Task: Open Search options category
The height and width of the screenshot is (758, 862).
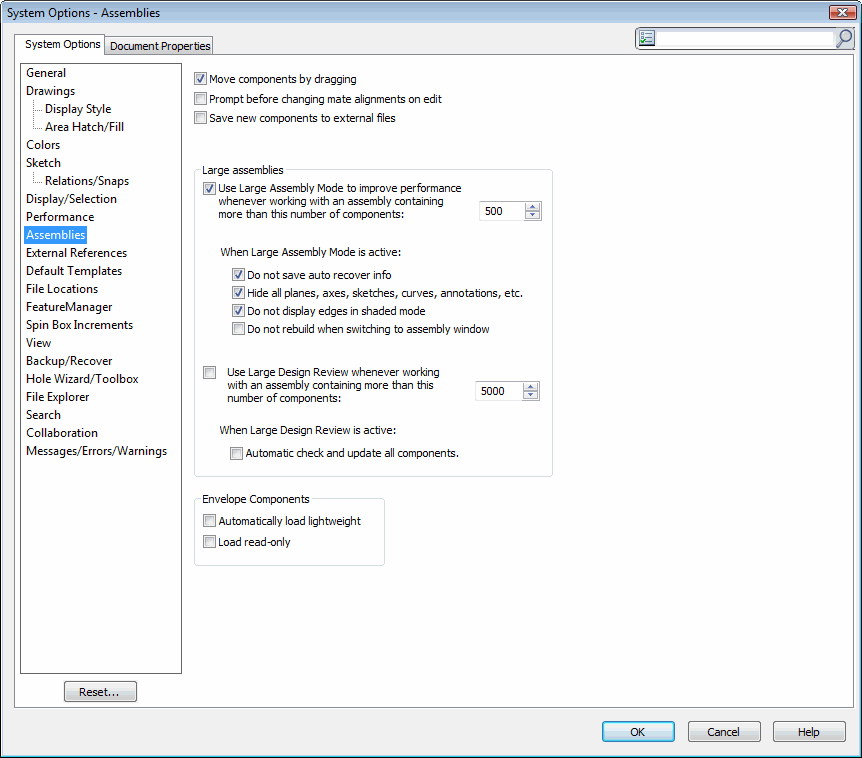Action: click(43, 414)
